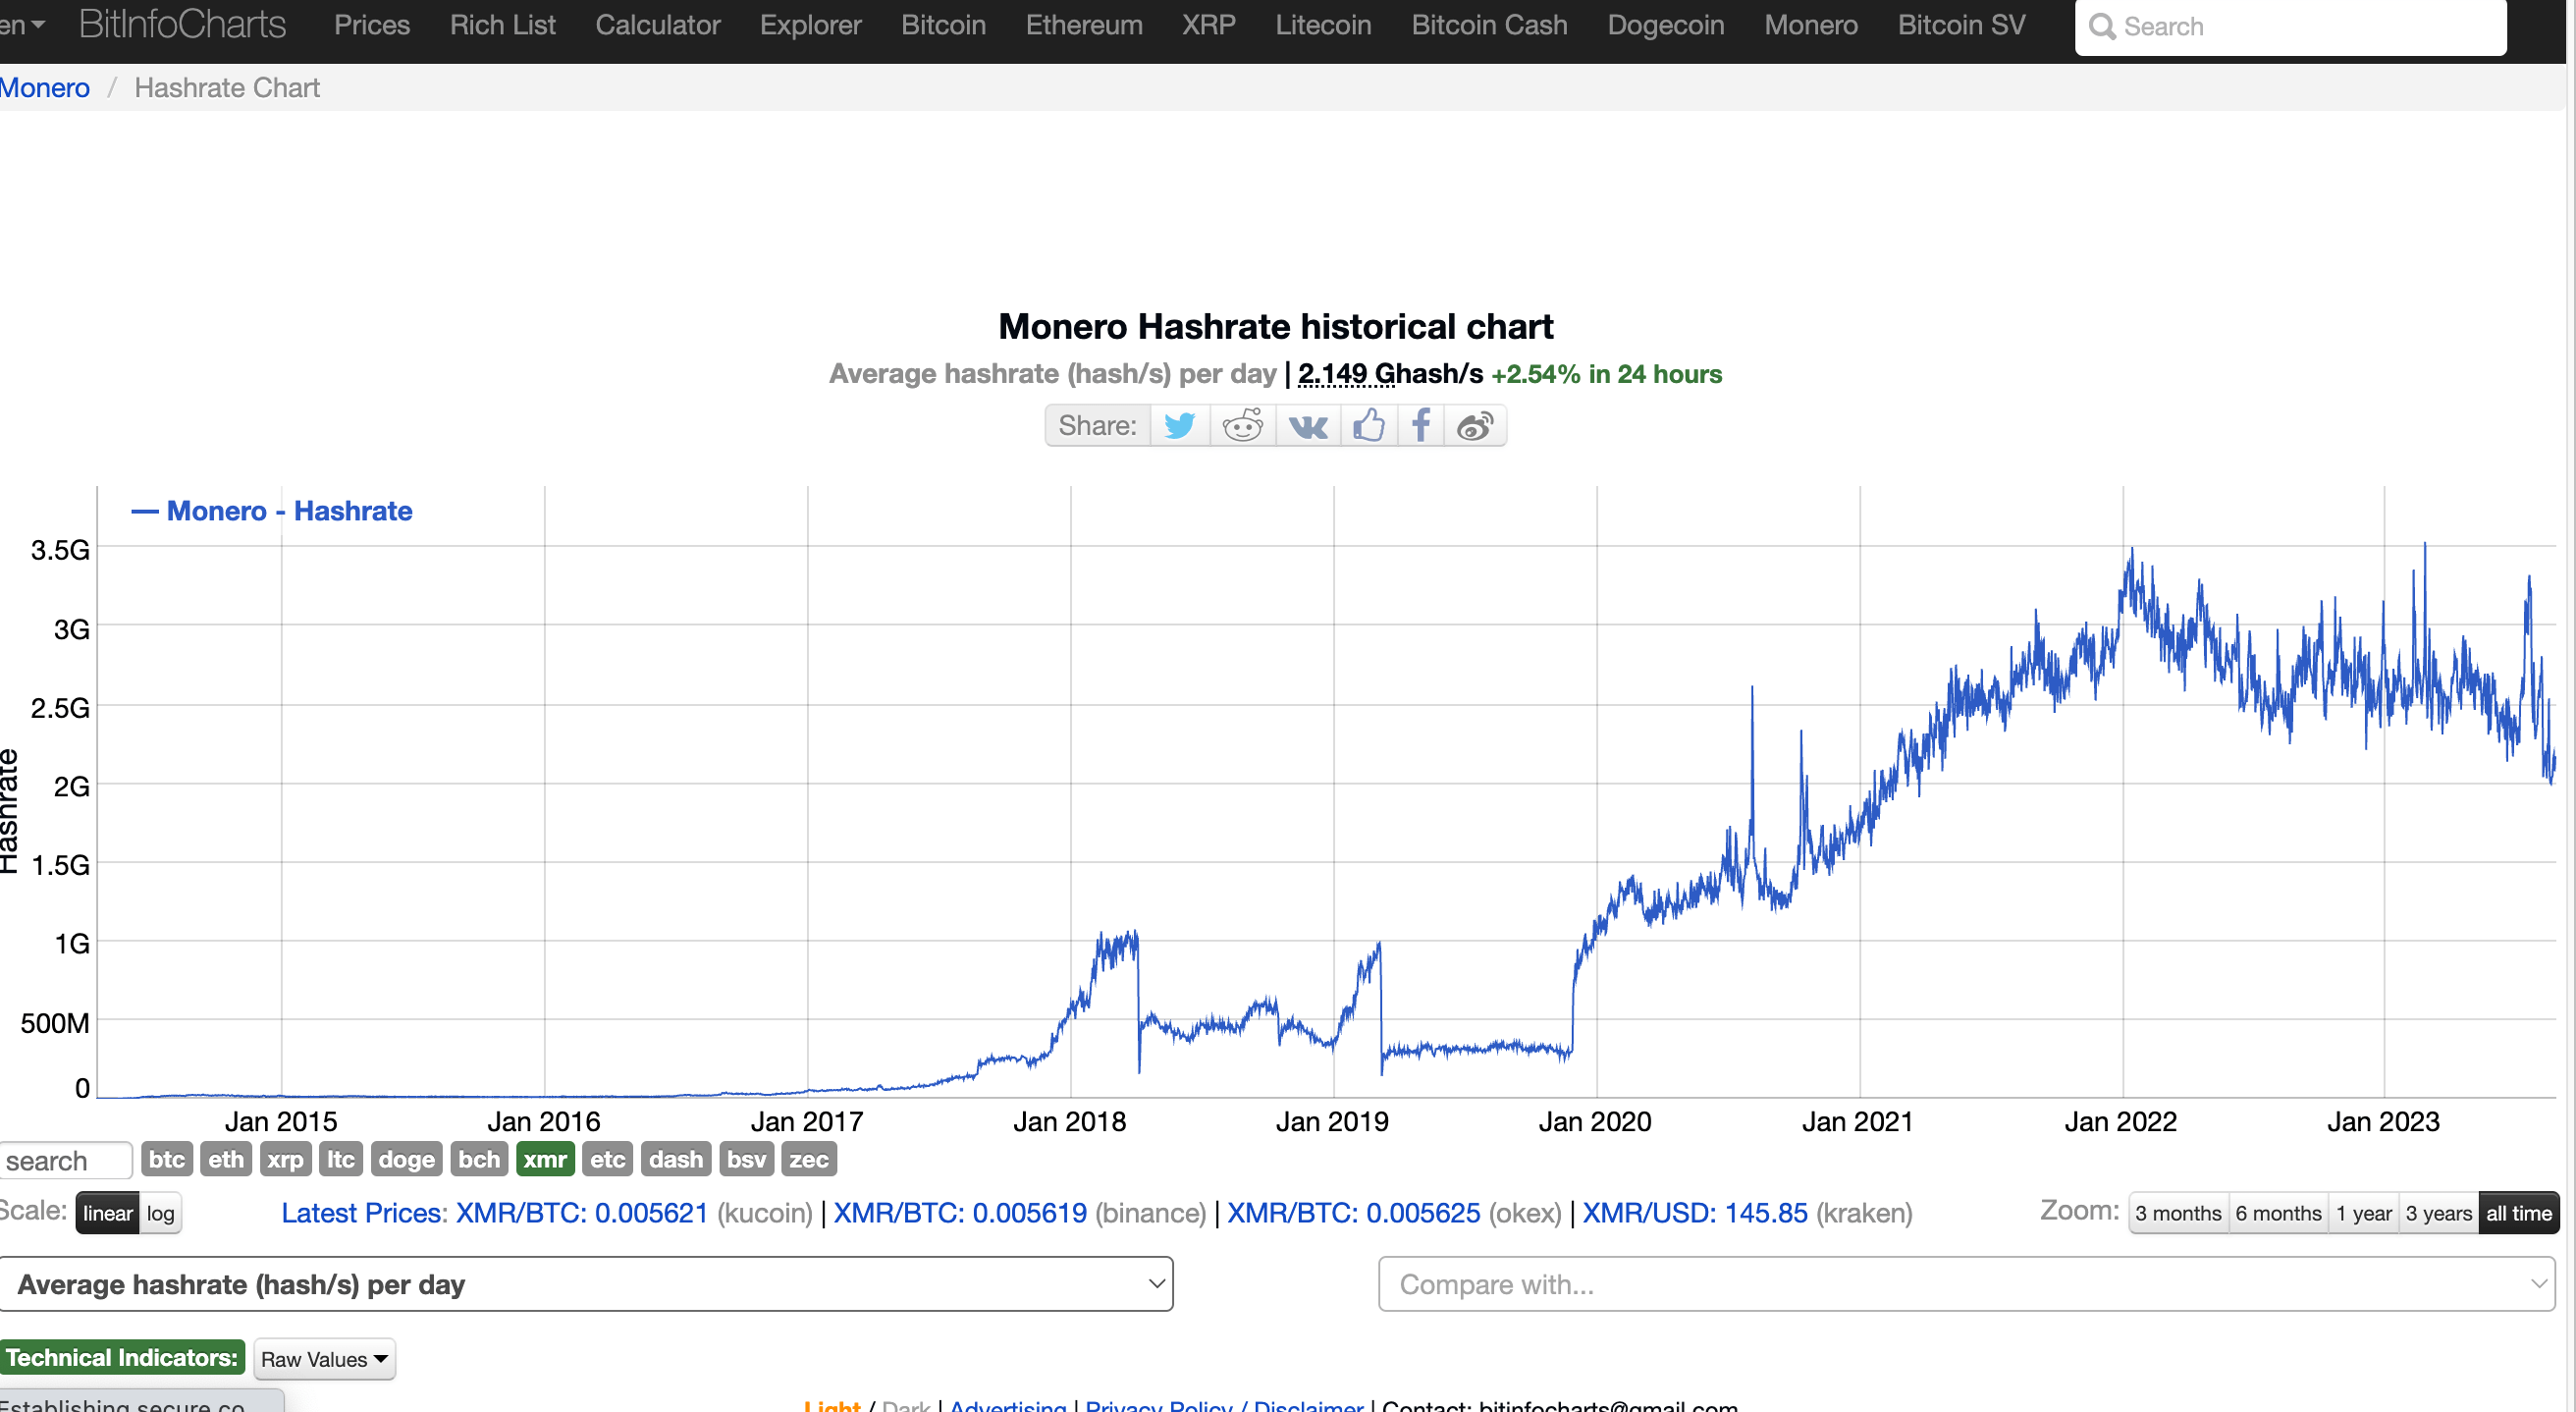Click the Reddit share icon
Image resolution: width=2576 pixels, height=1412 pixels.
[x=1243, y=424]
